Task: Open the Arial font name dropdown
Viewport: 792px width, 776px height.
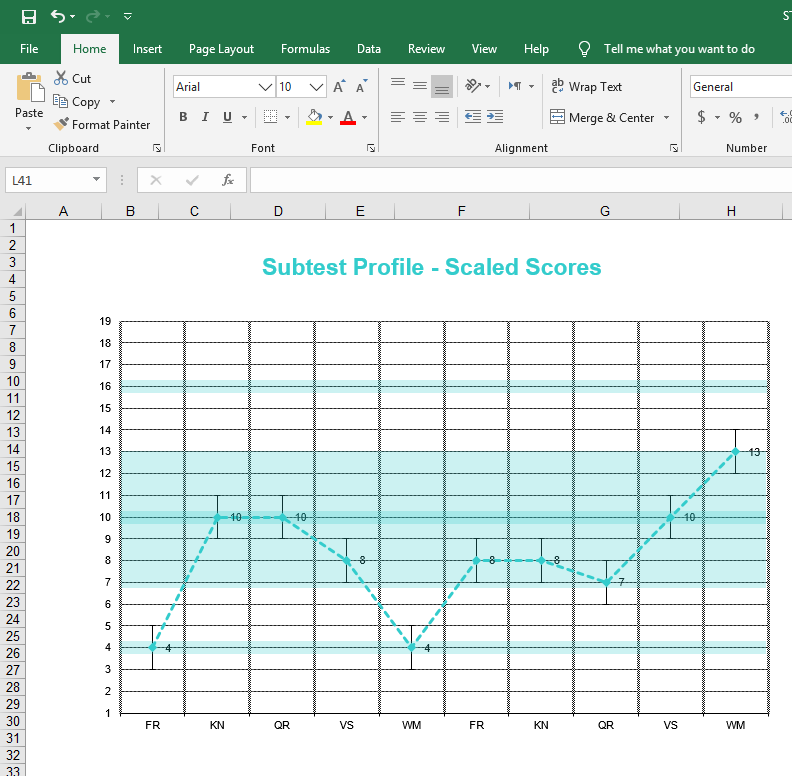Action: point(266,87)
